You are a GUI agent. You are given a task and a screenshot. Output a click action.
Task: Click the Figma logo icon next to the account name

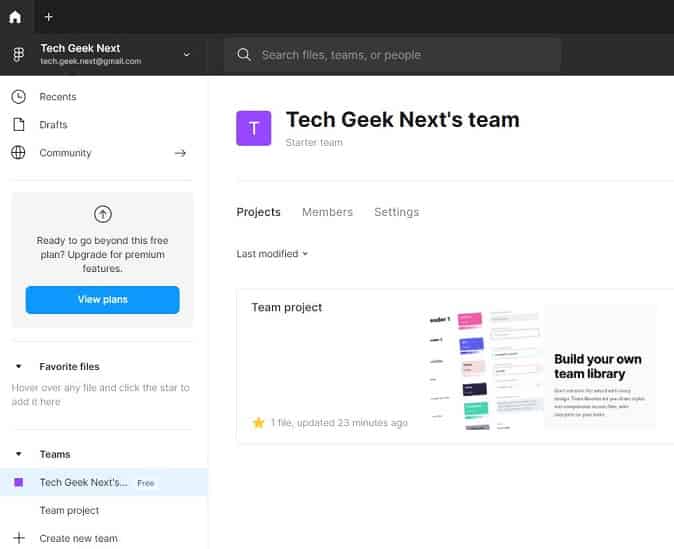coord(18,54)
